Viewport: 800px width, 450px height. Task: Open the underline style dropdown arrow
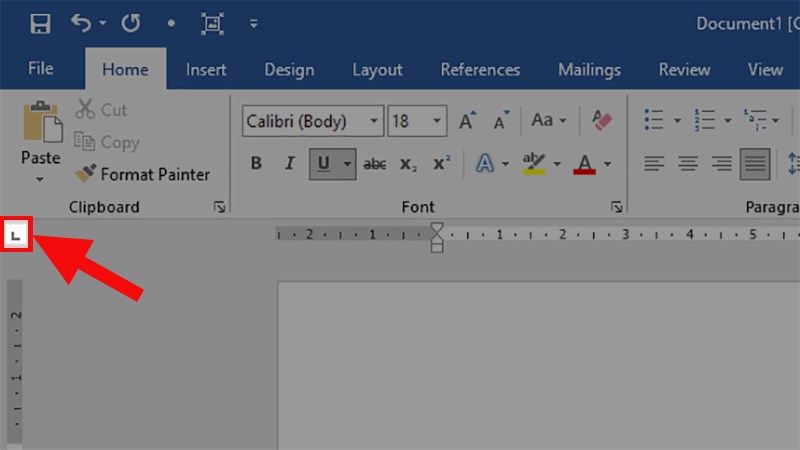(x=347, y=164)
